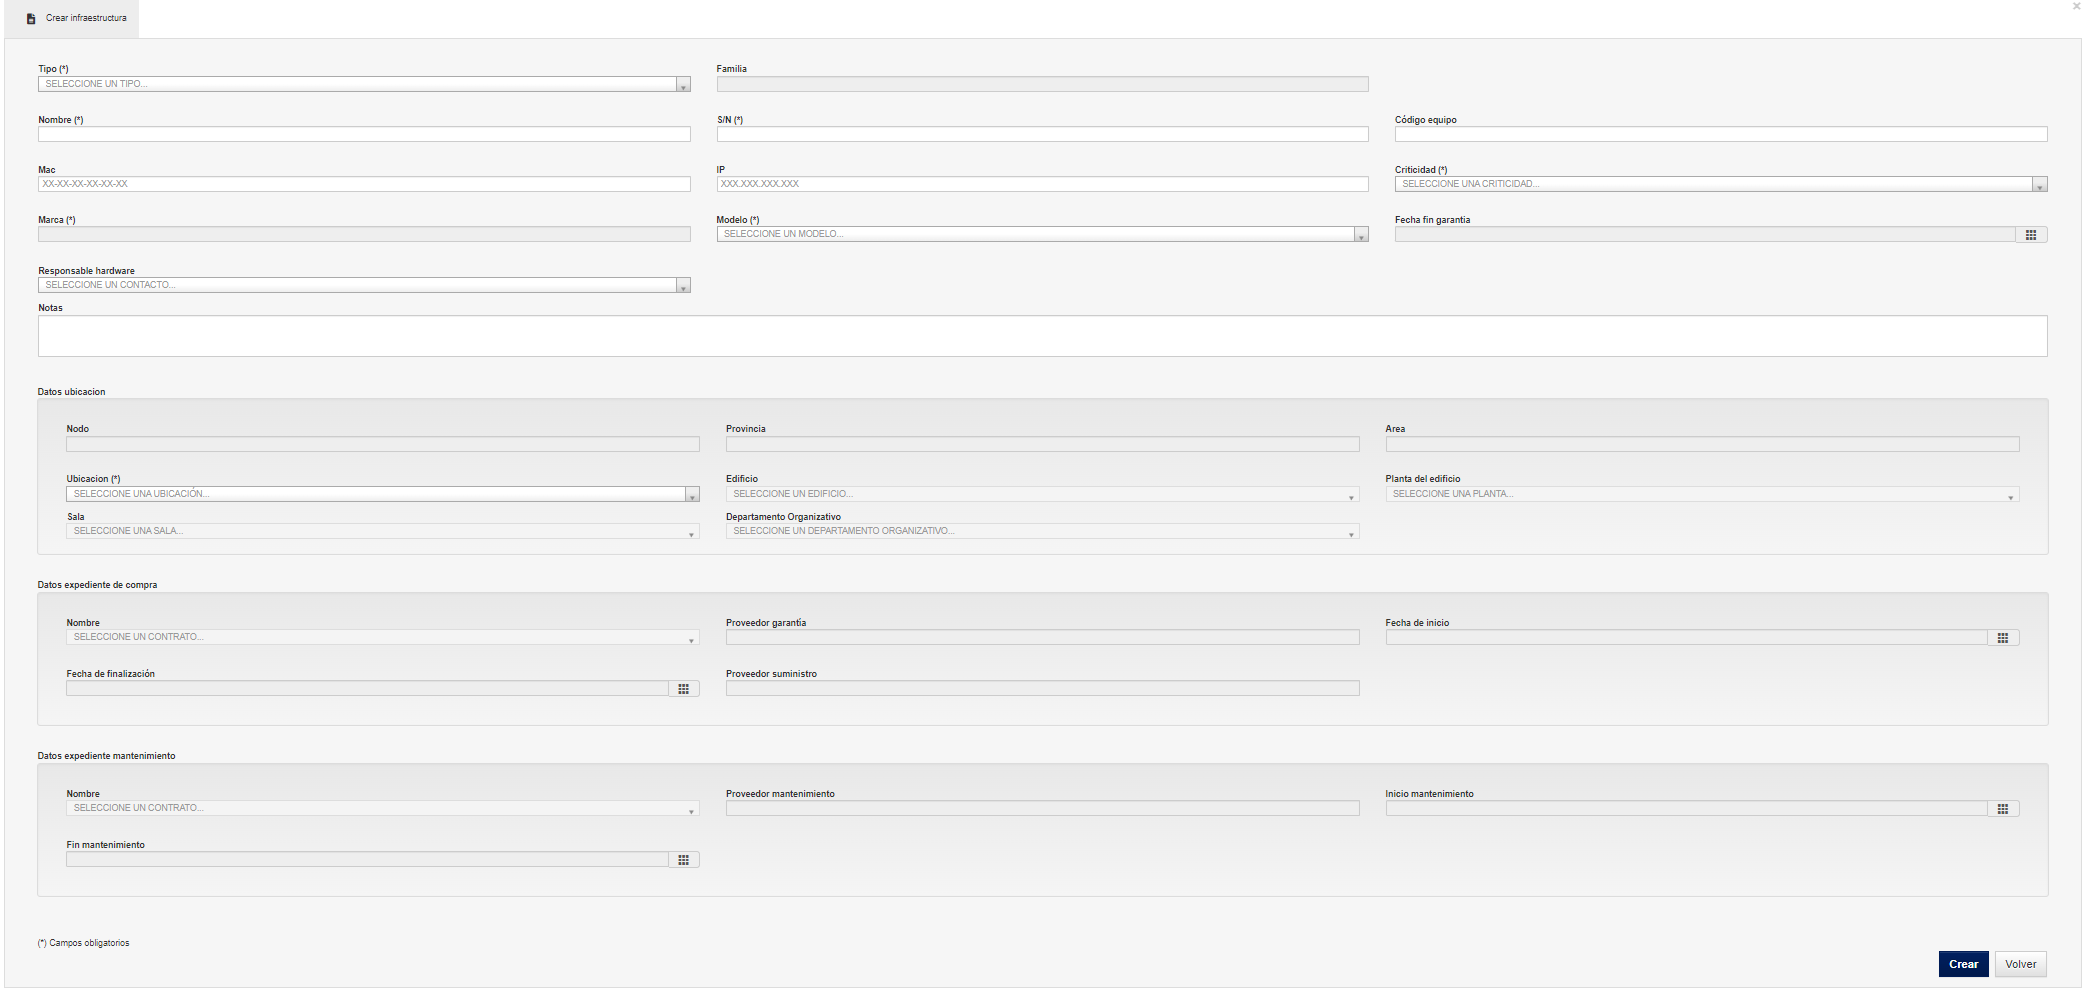Click the Código equipo input field
This screenshot has width=2085, height=990.
(x=1721, y=134)
